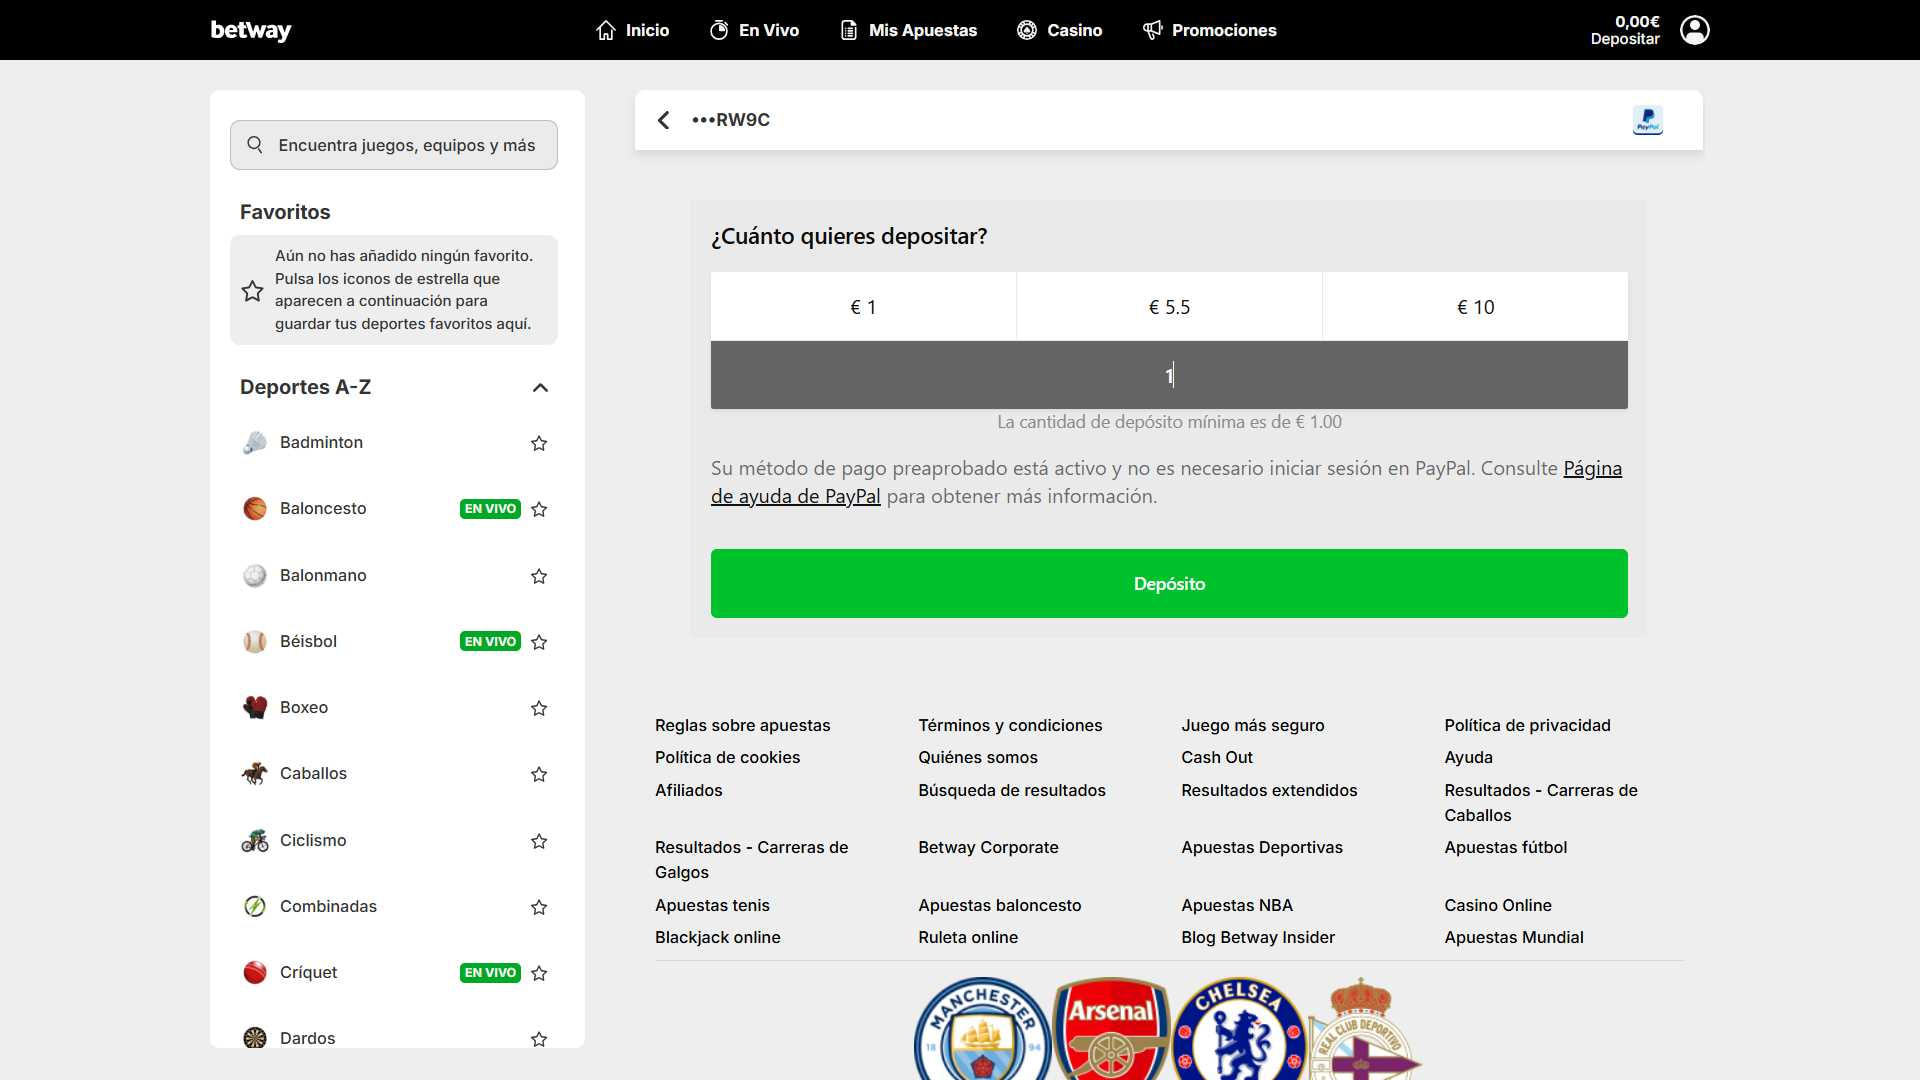Click the Arsenal club crest

coord(1111,1029)
